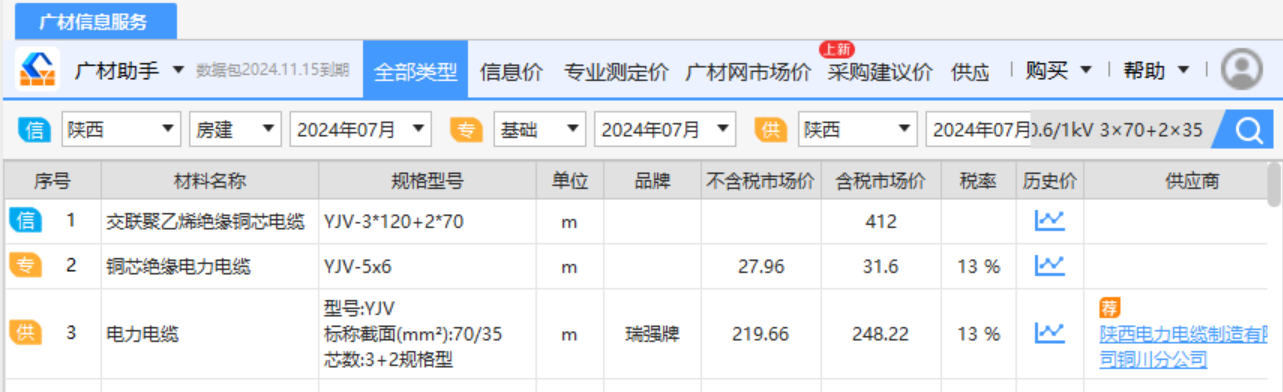Screen dimensions: 1283x392
Task: Select the 全部类型 tab
Action: pyautogui.click(x=415, y=70)
